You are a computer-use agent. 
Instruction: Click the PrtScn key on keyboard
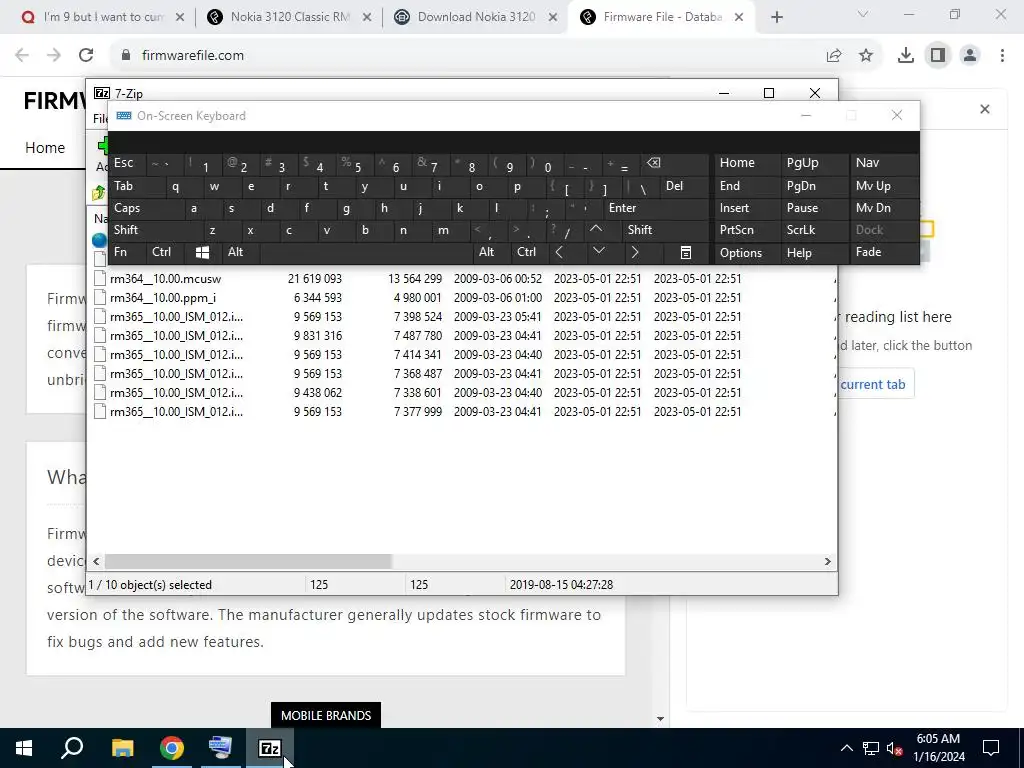tap(747, 230)
